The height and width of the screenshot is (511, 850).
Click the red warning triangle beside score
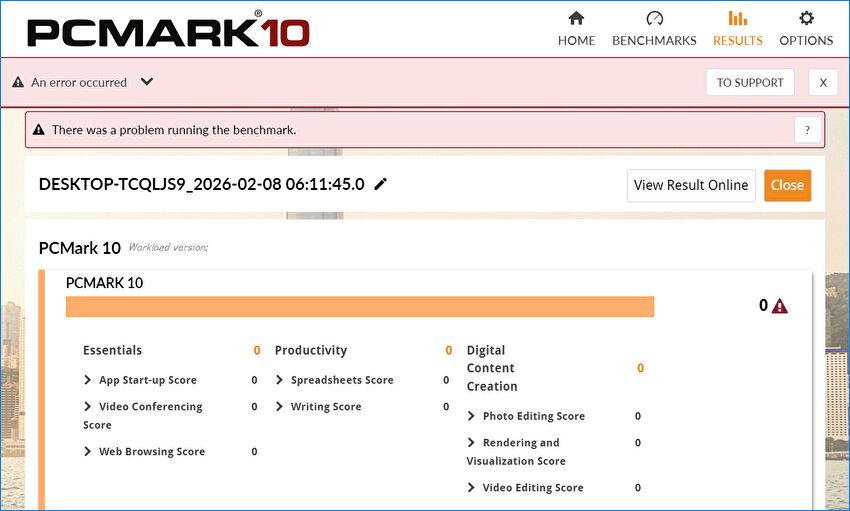[x=780, y=306]
